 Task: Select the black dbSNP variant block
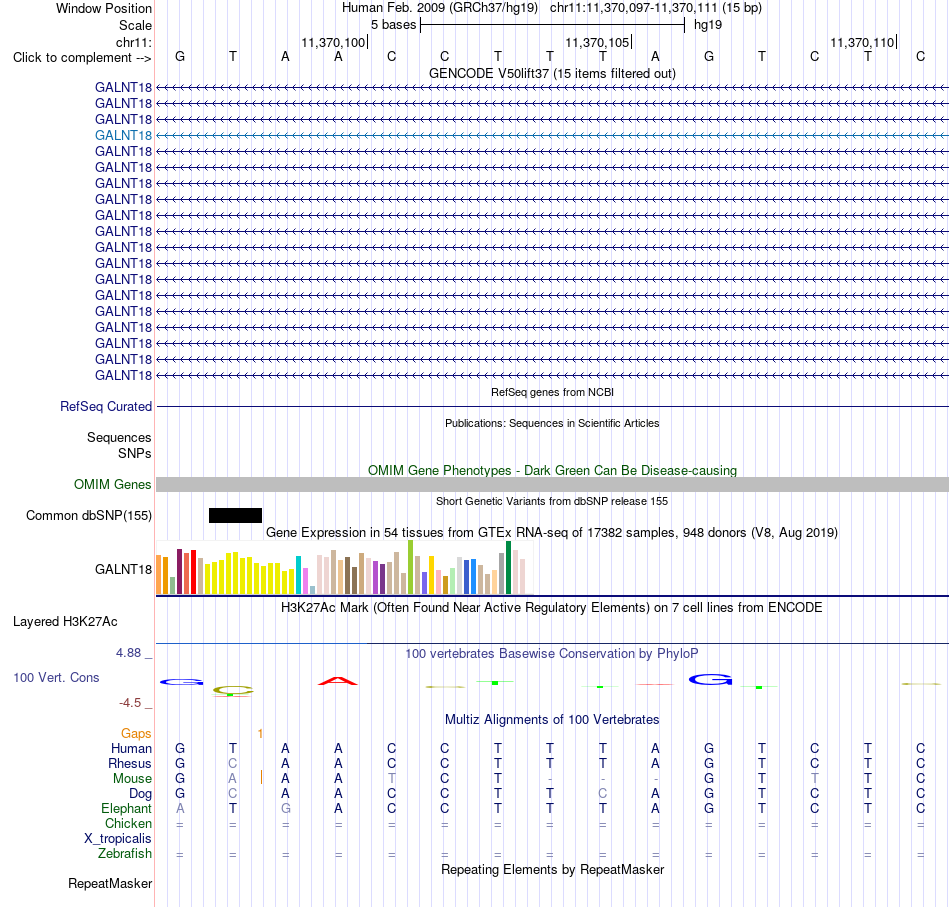(235, 516)
